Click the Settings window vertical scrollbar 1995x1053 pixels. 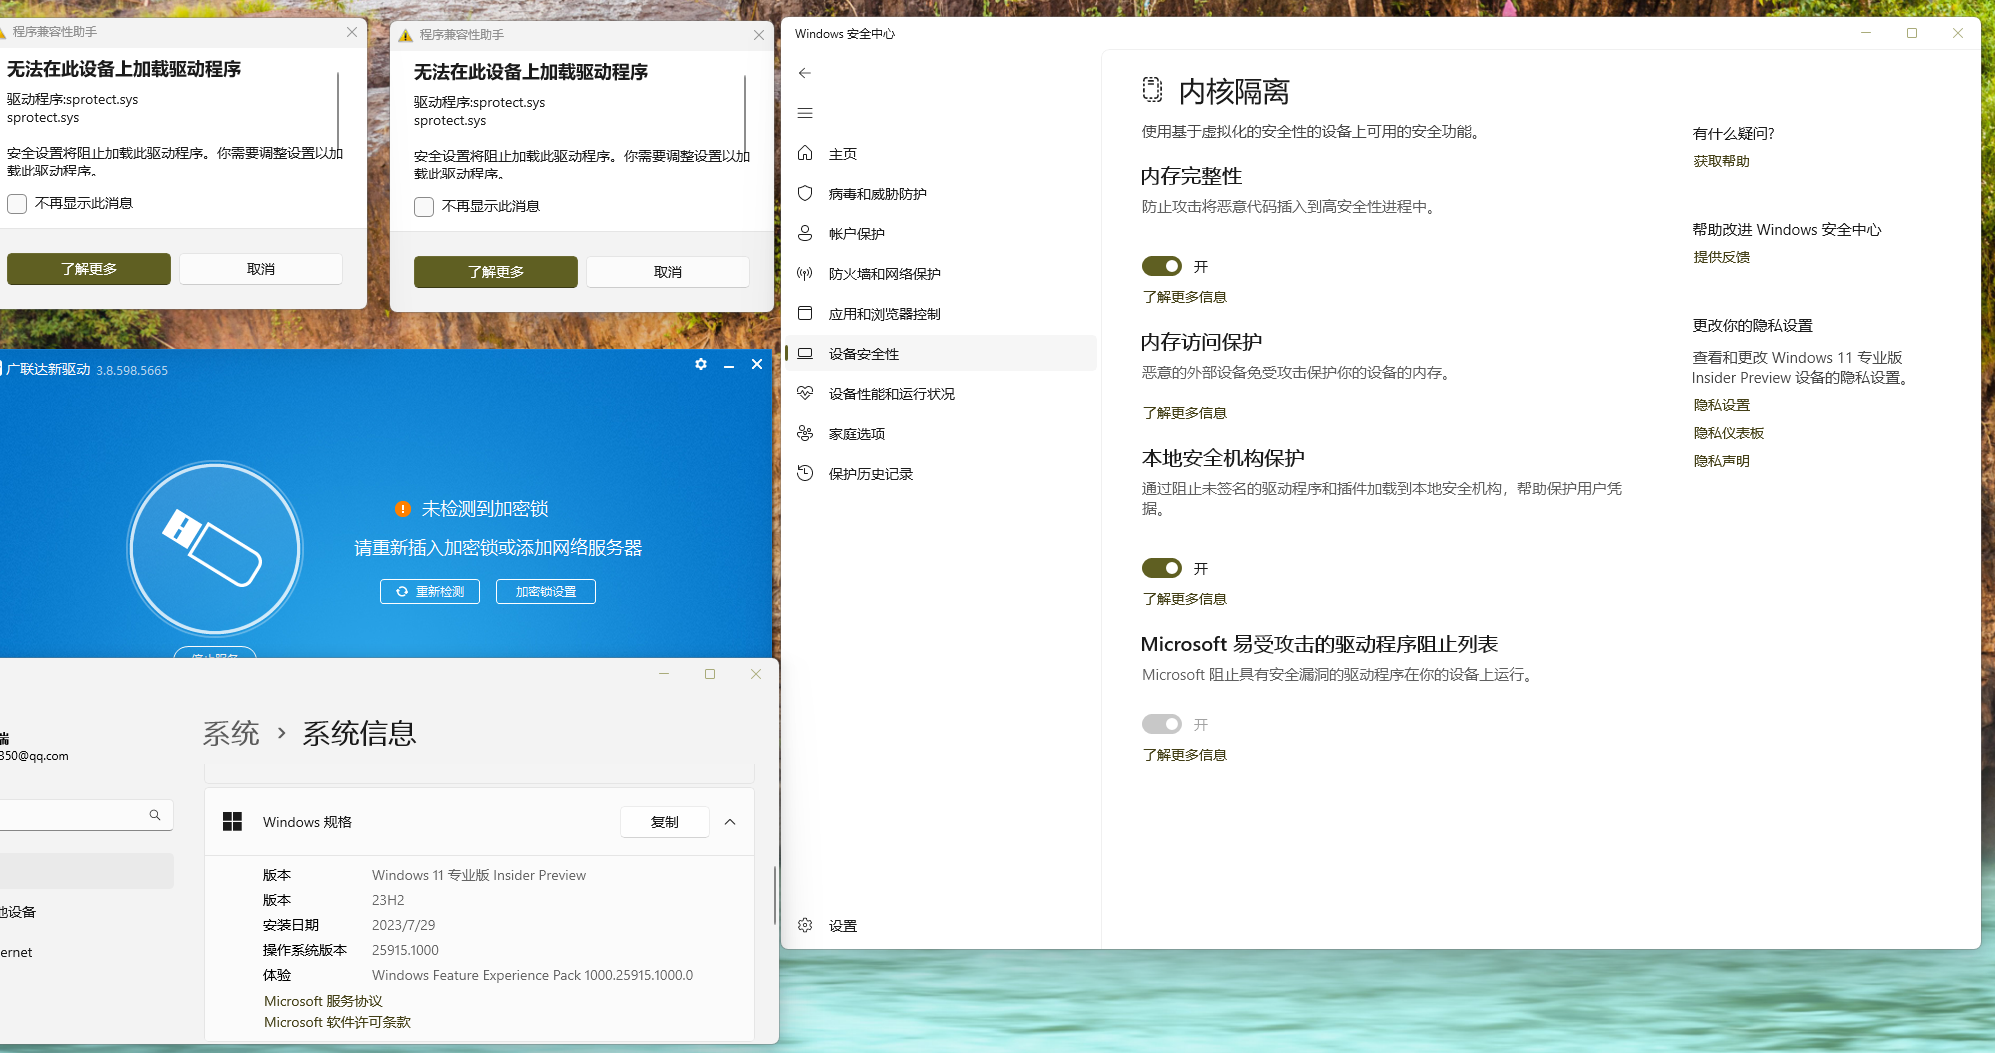[774, 895]
